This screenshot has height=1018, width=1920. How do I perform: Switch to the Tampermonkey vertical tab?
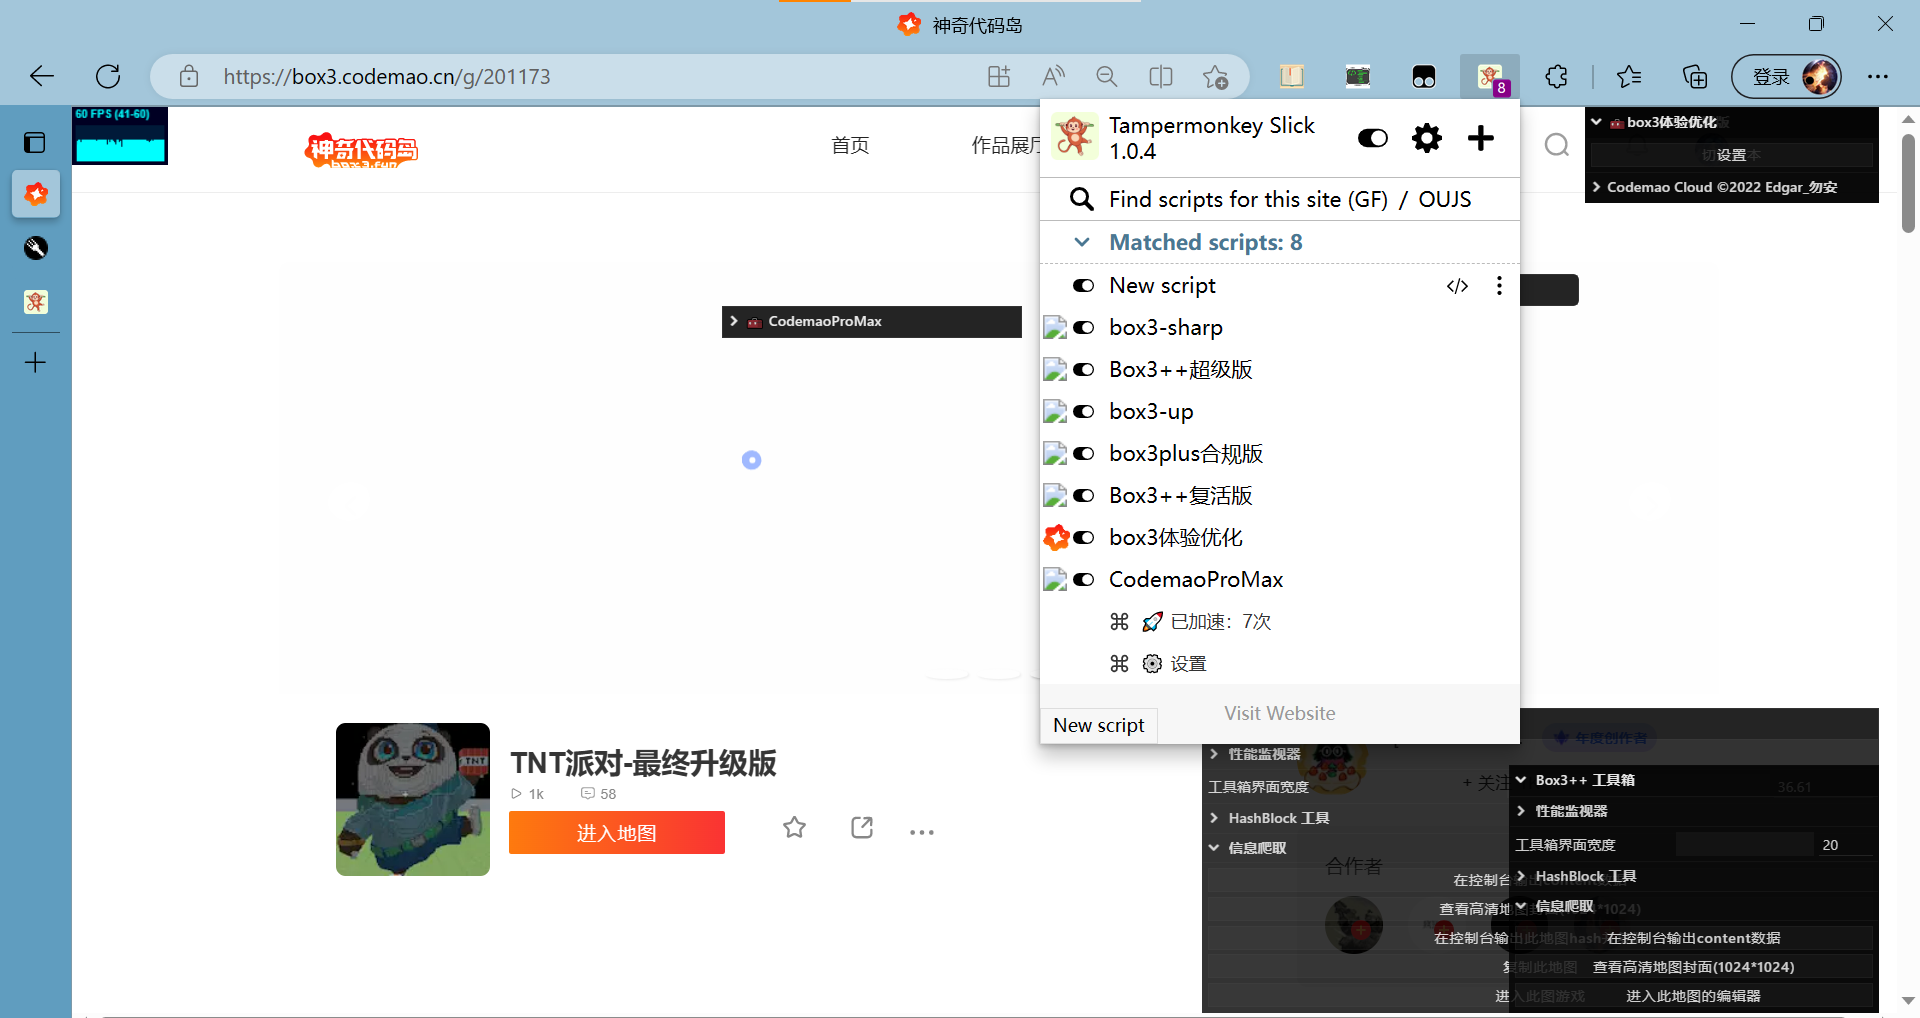tap(36, 302)
